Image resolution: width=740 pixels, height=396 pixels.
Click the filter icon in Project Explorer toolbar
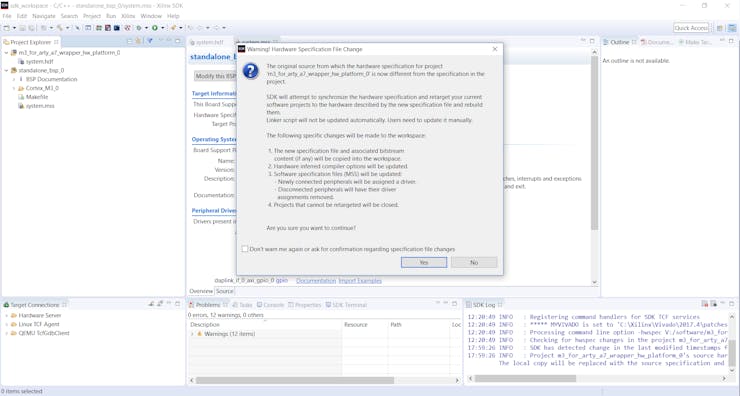150,42
